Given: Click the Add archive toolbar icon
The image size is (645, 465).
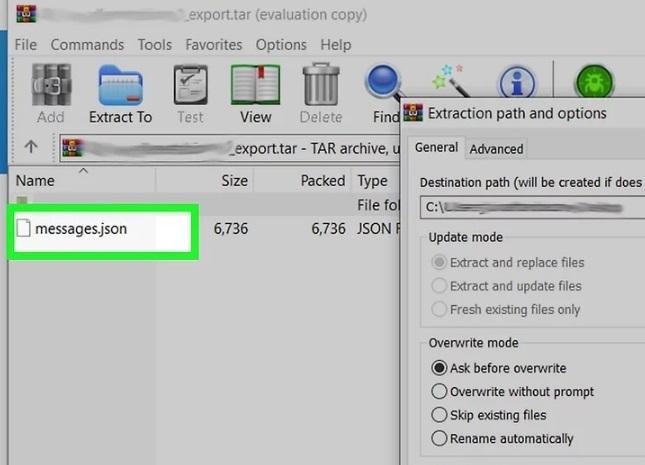Looking at the screenshot, I should pos(51,85).
